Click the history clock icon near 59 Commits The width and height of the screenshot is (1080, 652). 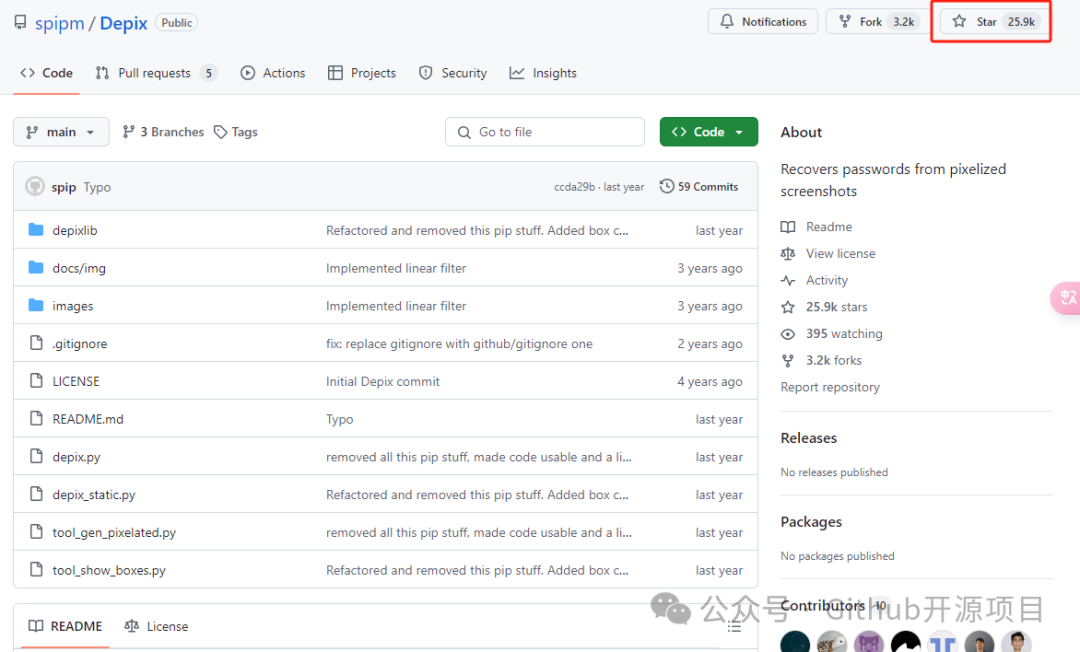(666, 187)
